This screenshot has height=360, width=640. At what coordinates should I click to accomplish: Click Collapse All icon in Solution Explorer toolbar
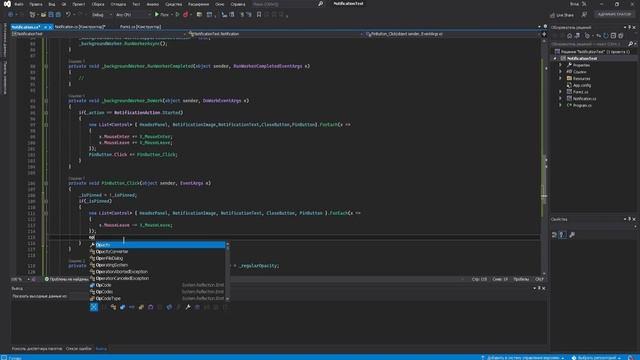coord(613,36)
